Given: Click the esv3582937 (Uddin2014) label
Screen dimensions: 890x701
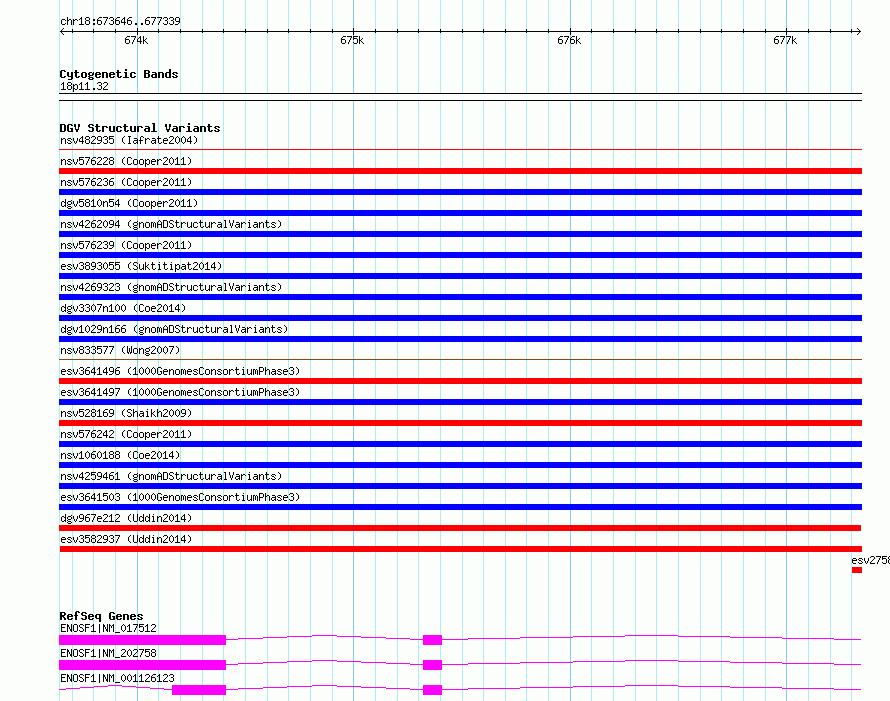Looking at the screenshot, I should [126, 539].
